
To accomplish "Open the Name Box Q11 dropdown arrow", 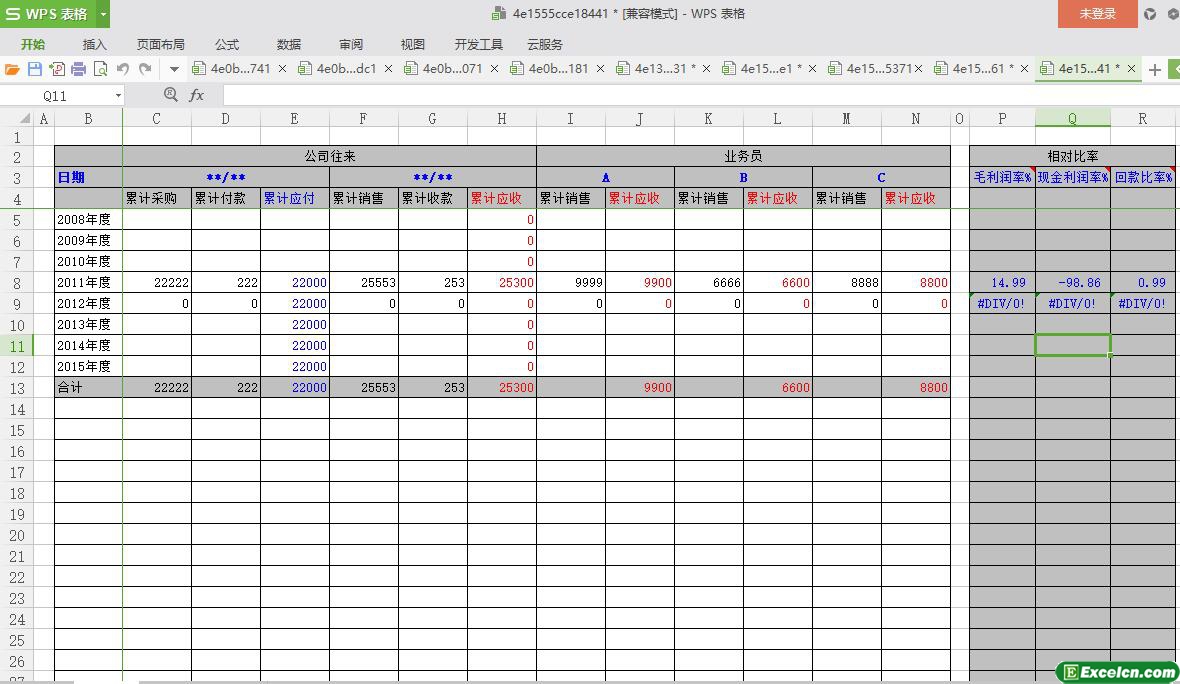I will click(x=118, y=96).
